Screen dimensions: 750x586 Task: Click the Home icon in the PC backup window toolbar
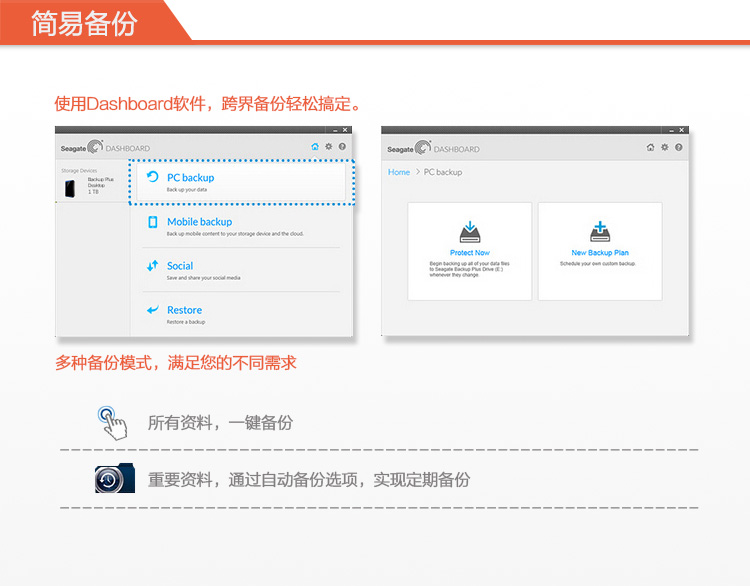650,147
